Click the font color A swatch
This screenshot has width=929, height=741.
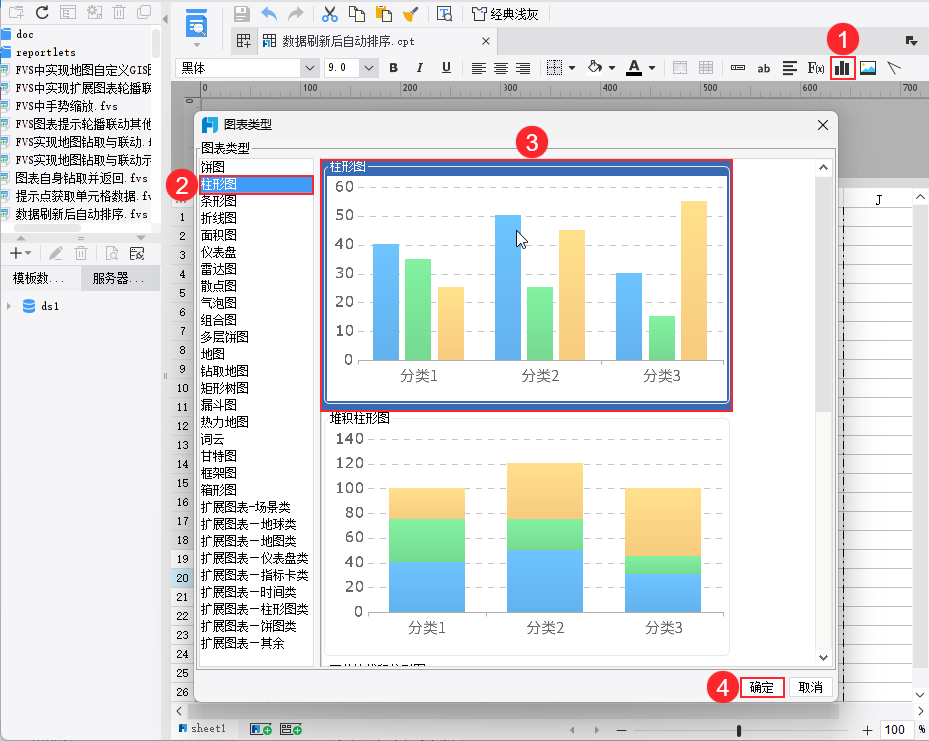634,68
